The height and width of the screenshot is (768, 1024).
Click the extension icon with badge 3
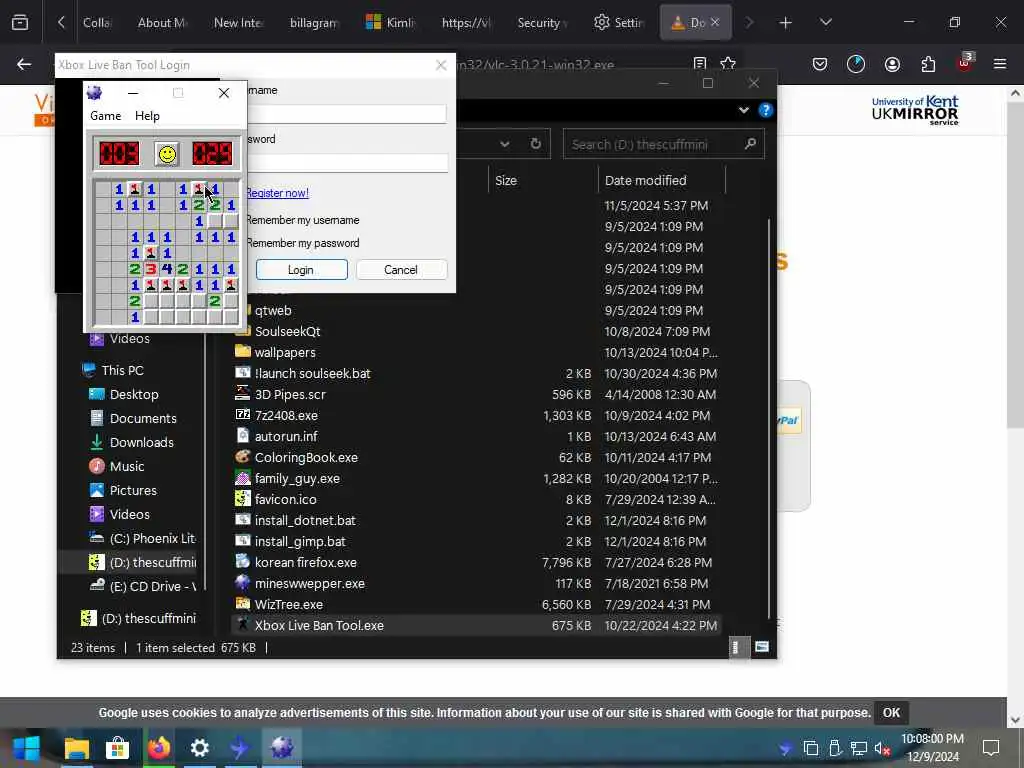[x=965, y=63]
